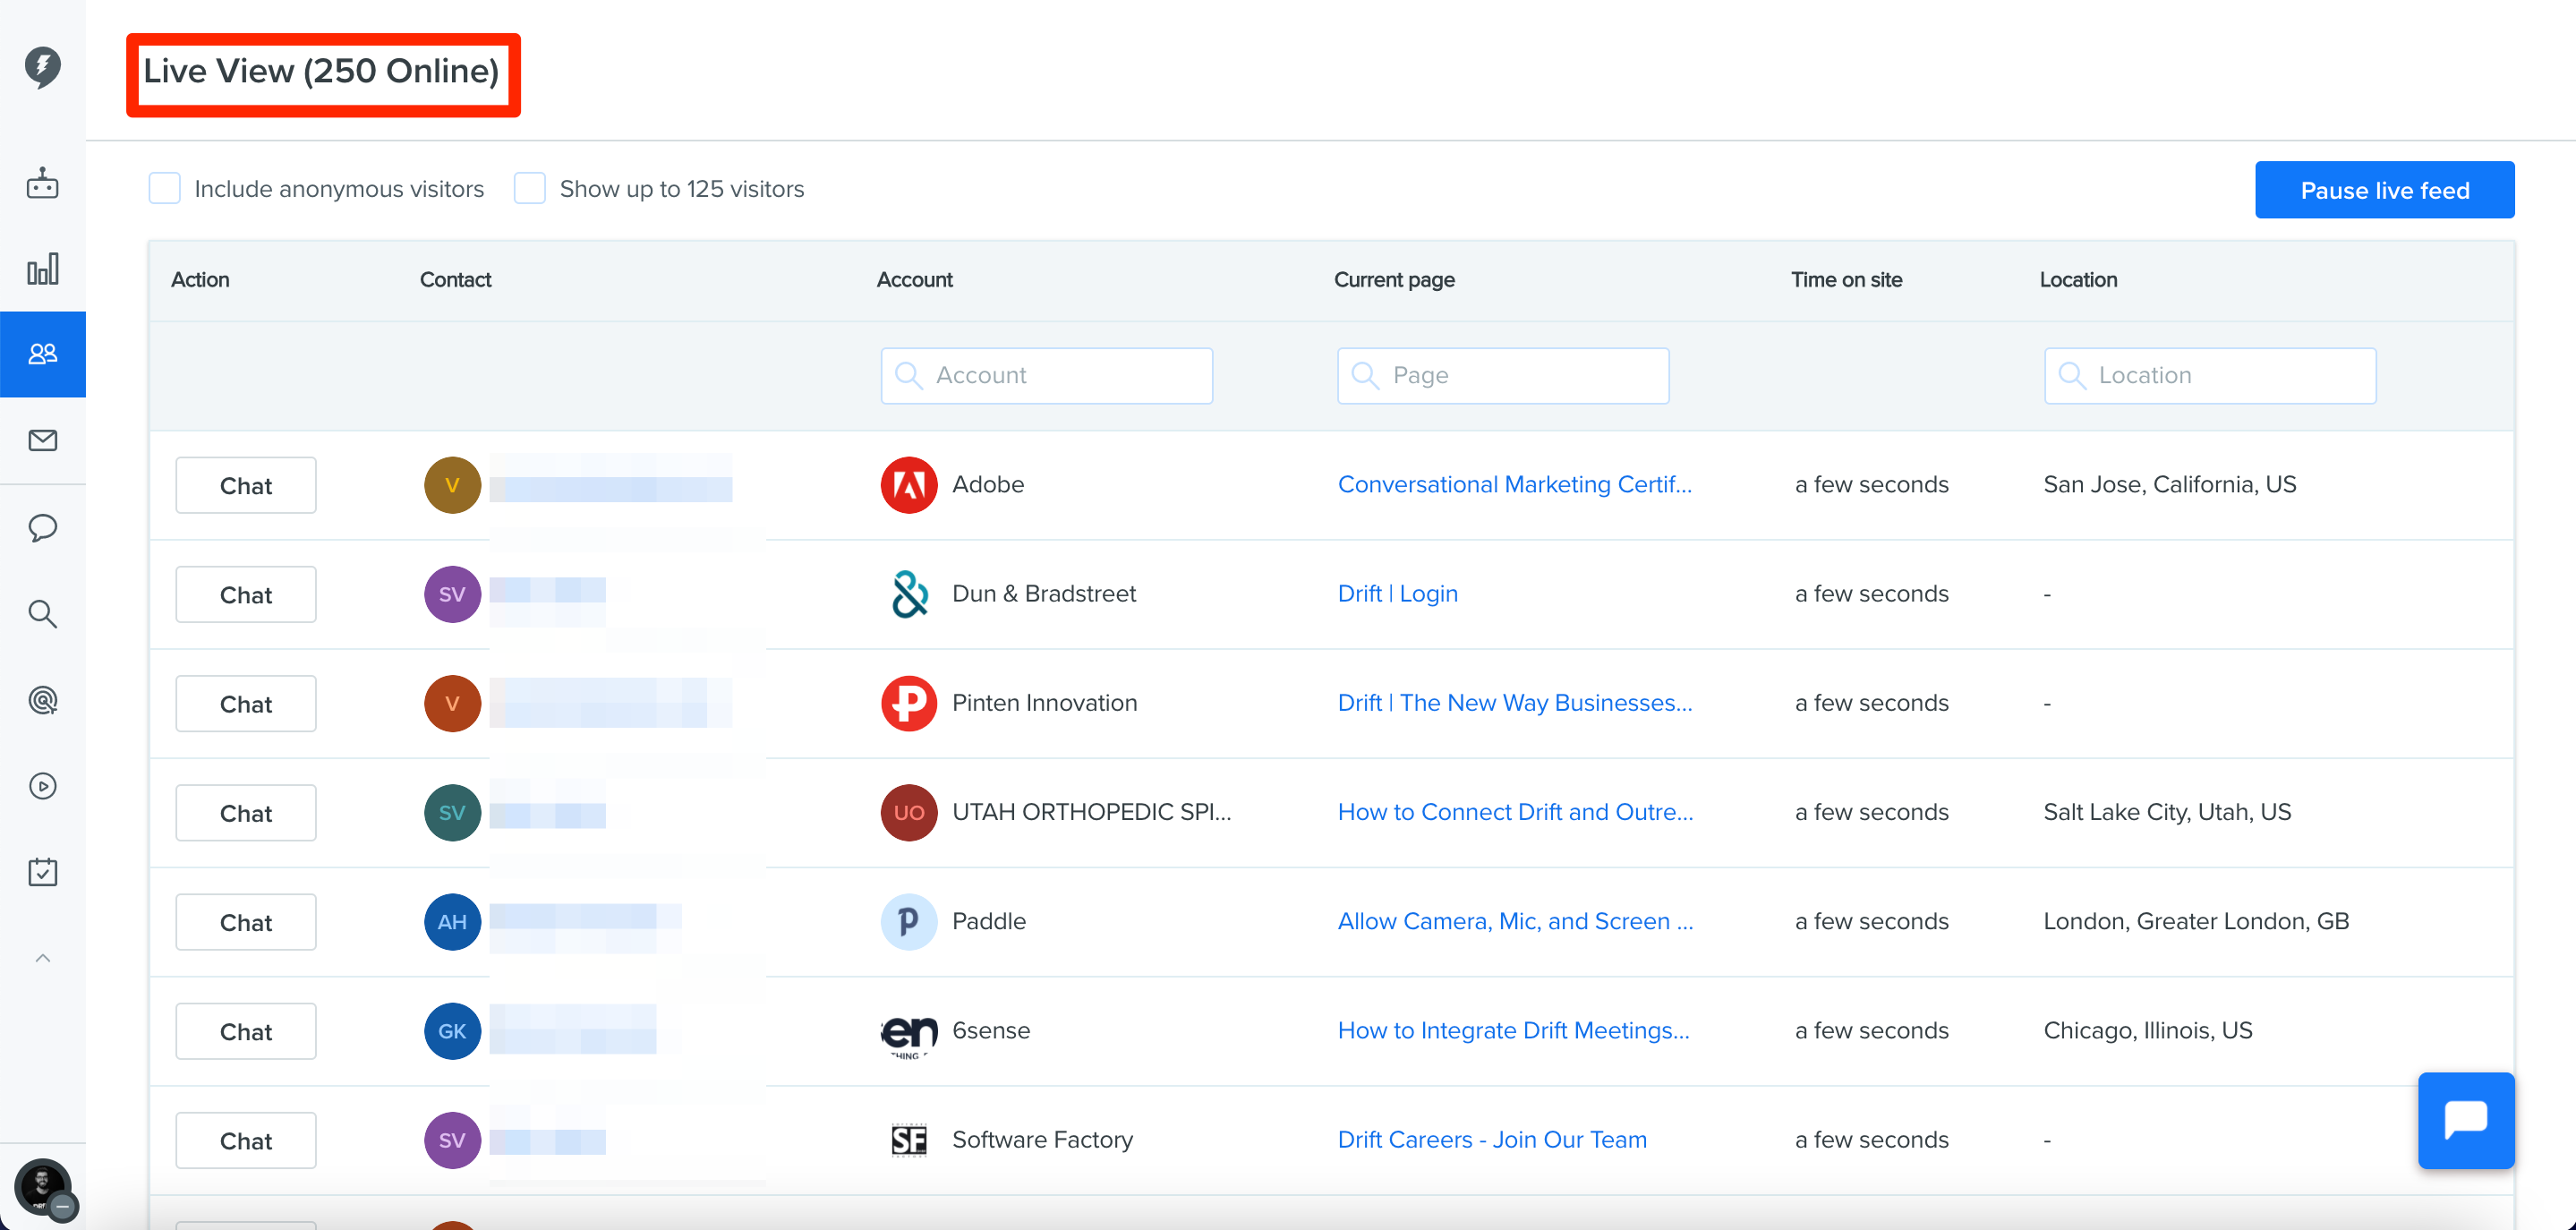
Task: Click Chat button in 6sense row
Action: click(246, 1031)
